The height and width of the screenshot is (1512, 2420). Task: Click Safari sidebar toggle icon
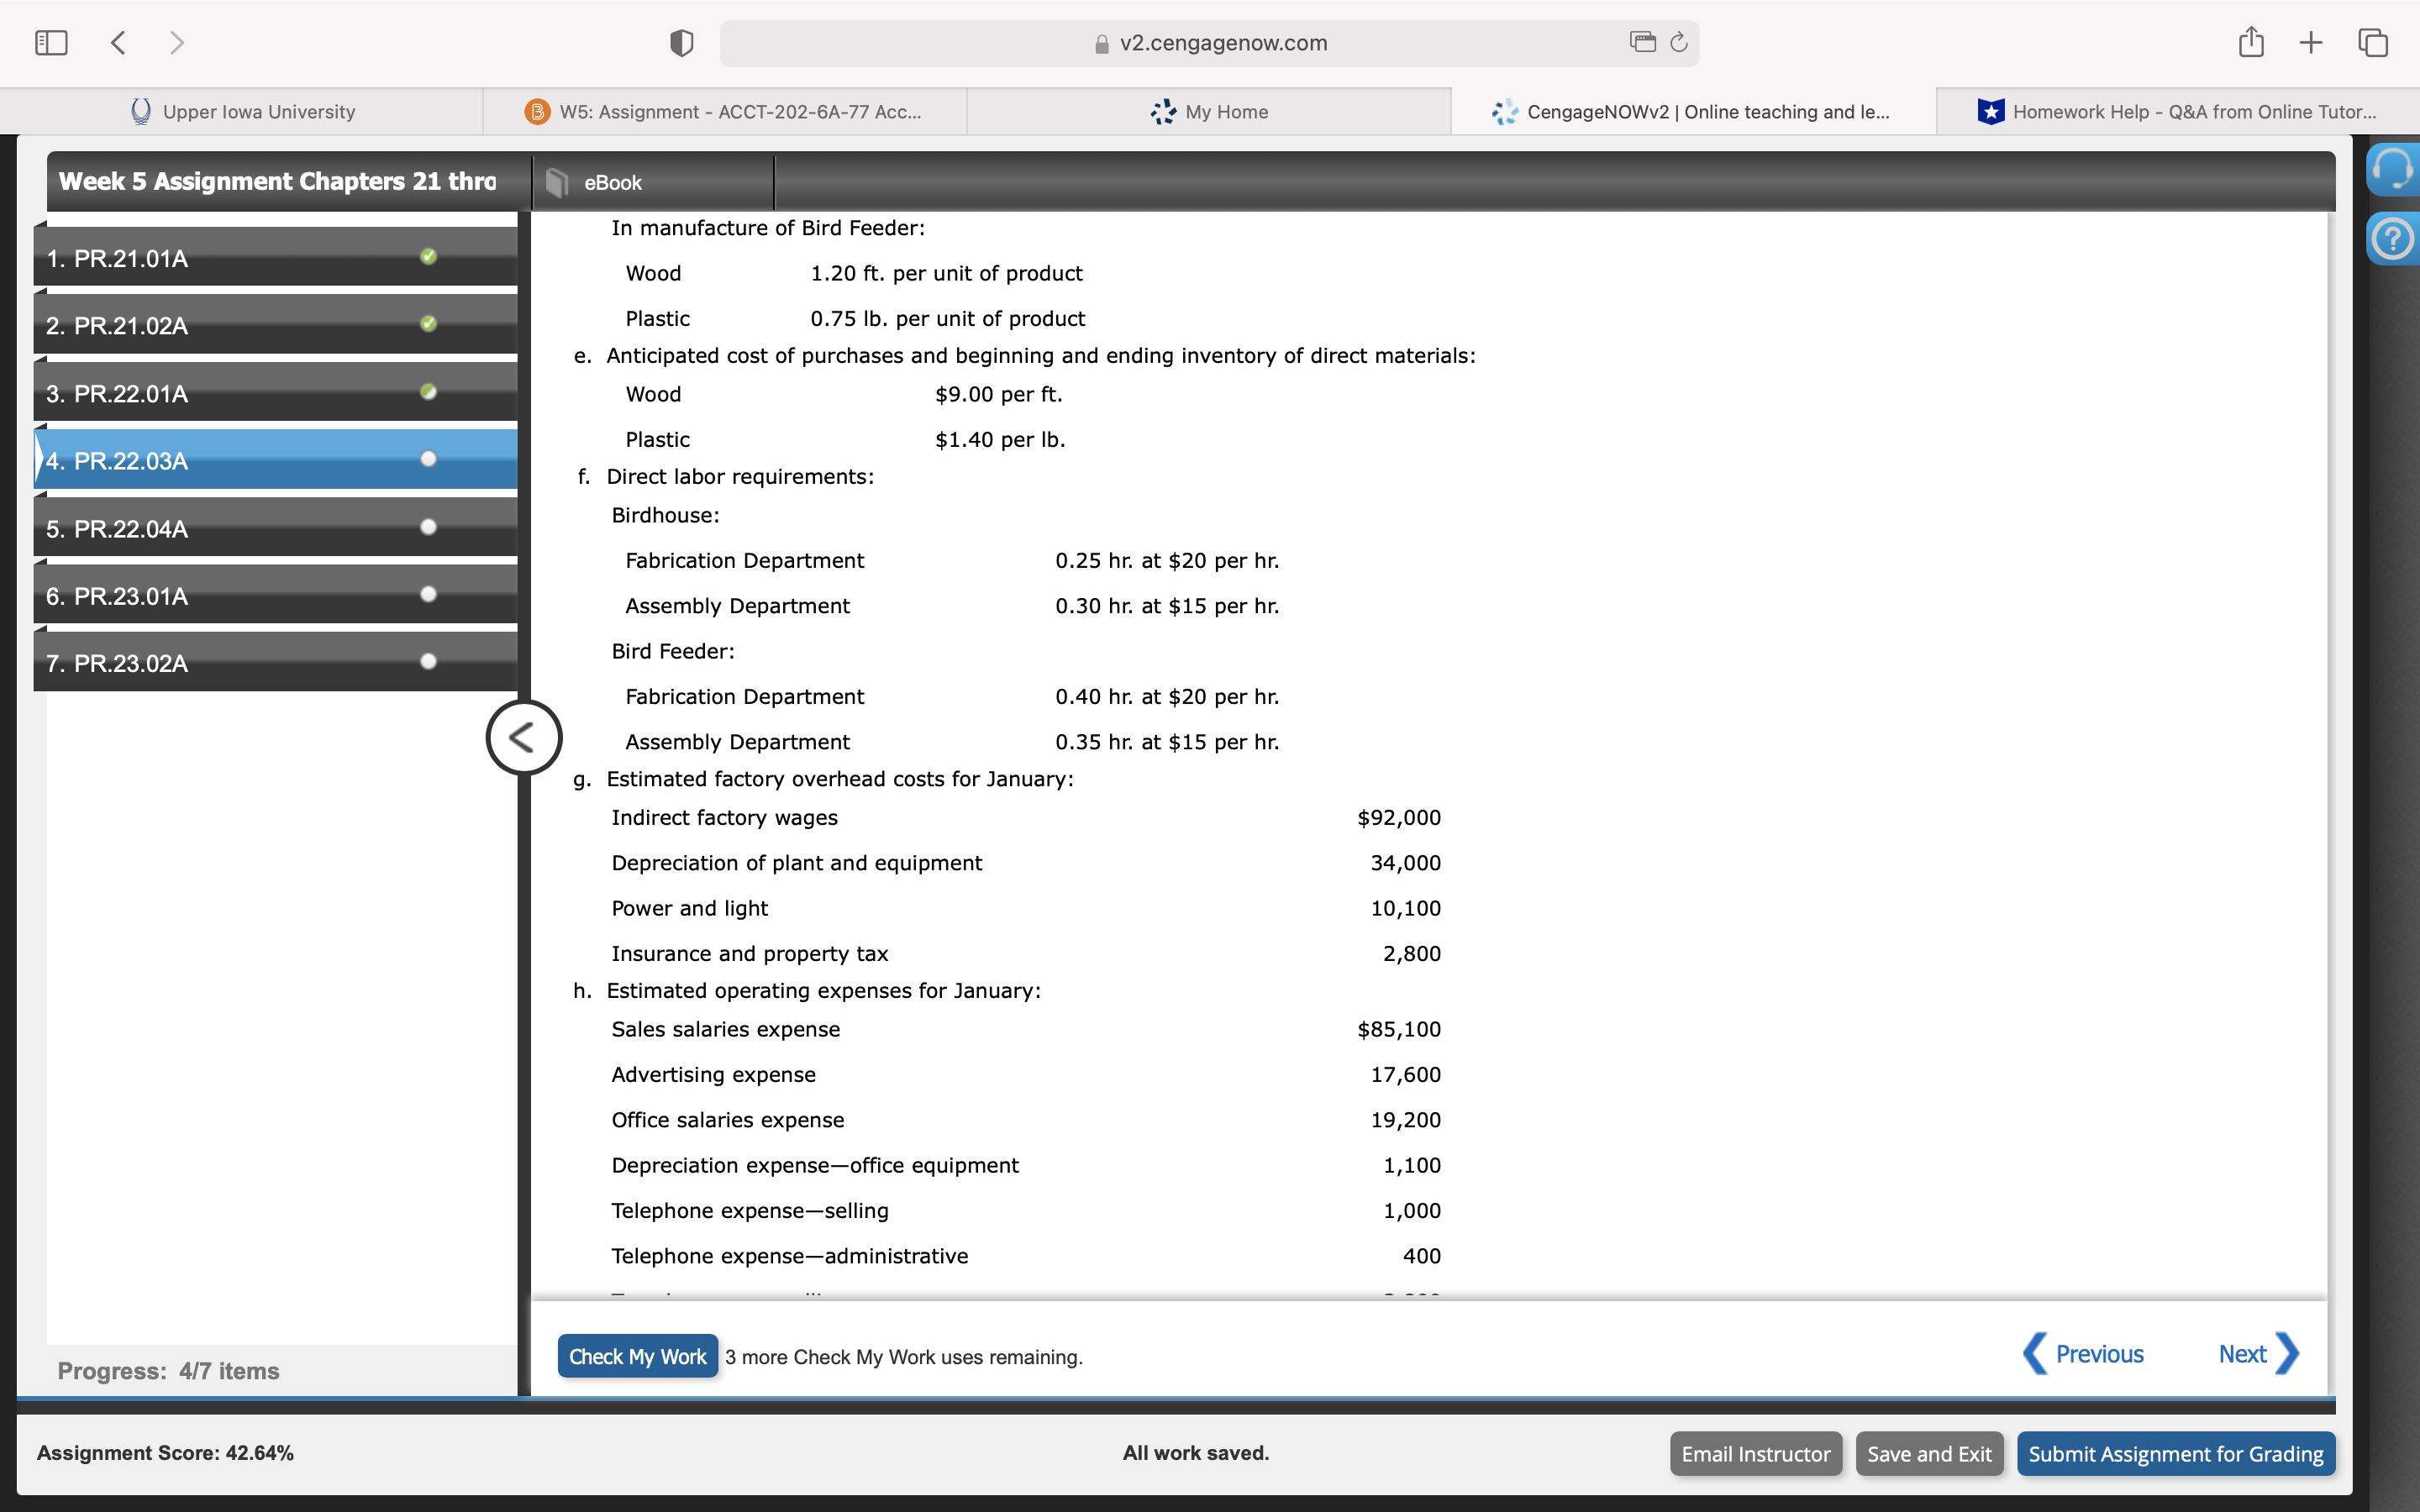pyautogui.click(x=51, y=43)
